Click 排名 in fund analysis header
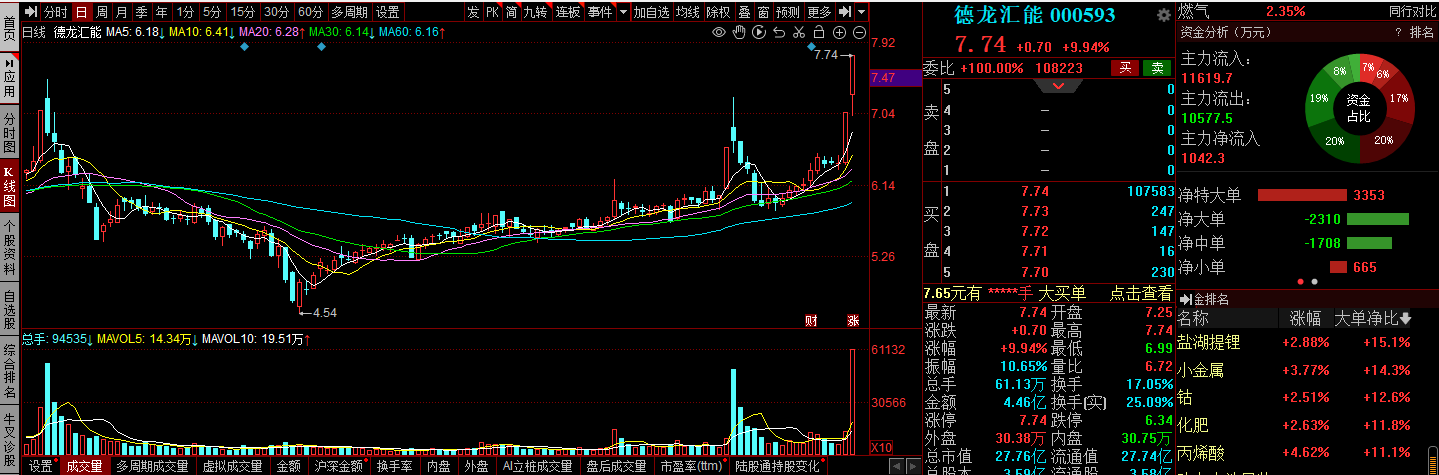 click(1421, 33)
